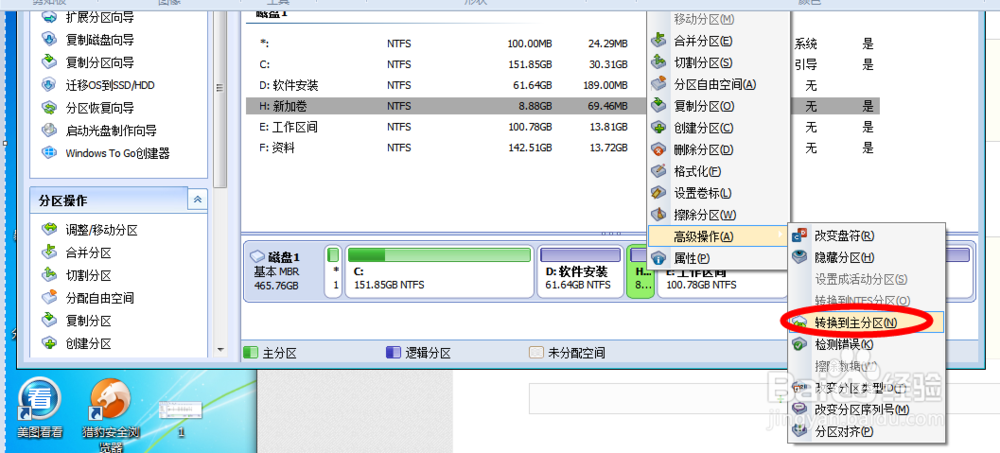Select the C: 151.85GB partition row
Screen dimensions: 1000x453
point(446,64)
